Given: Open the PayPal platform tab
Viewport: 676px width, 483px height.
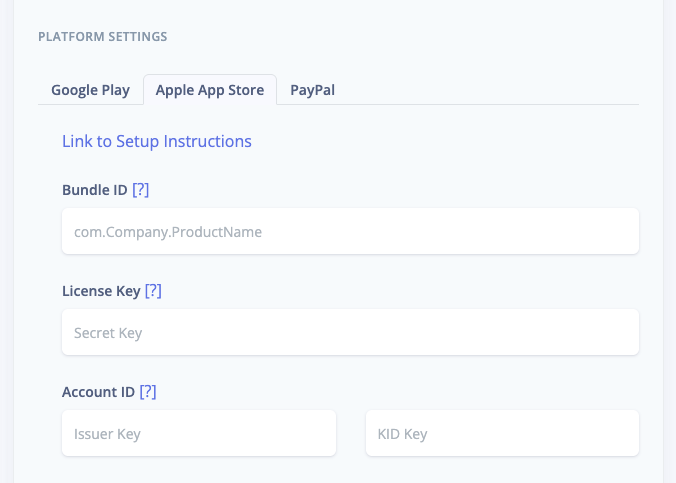Looking at the screenshot, I should [312, 90].
